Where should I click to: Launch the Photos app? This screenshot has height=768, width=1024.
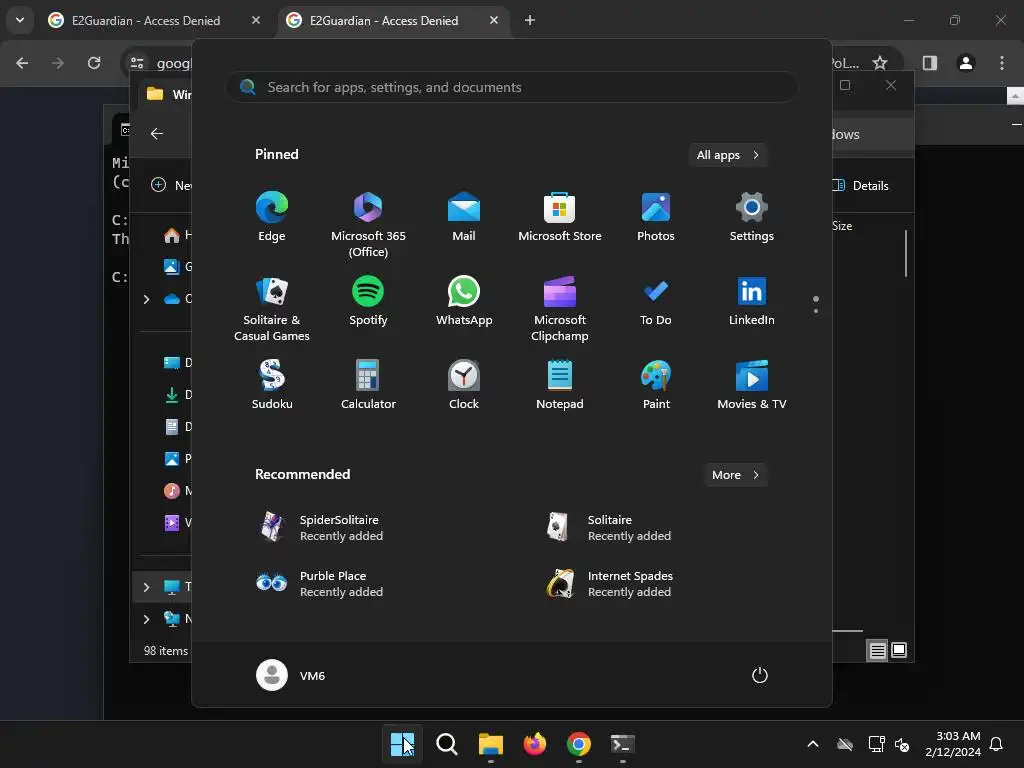point(656,217)
